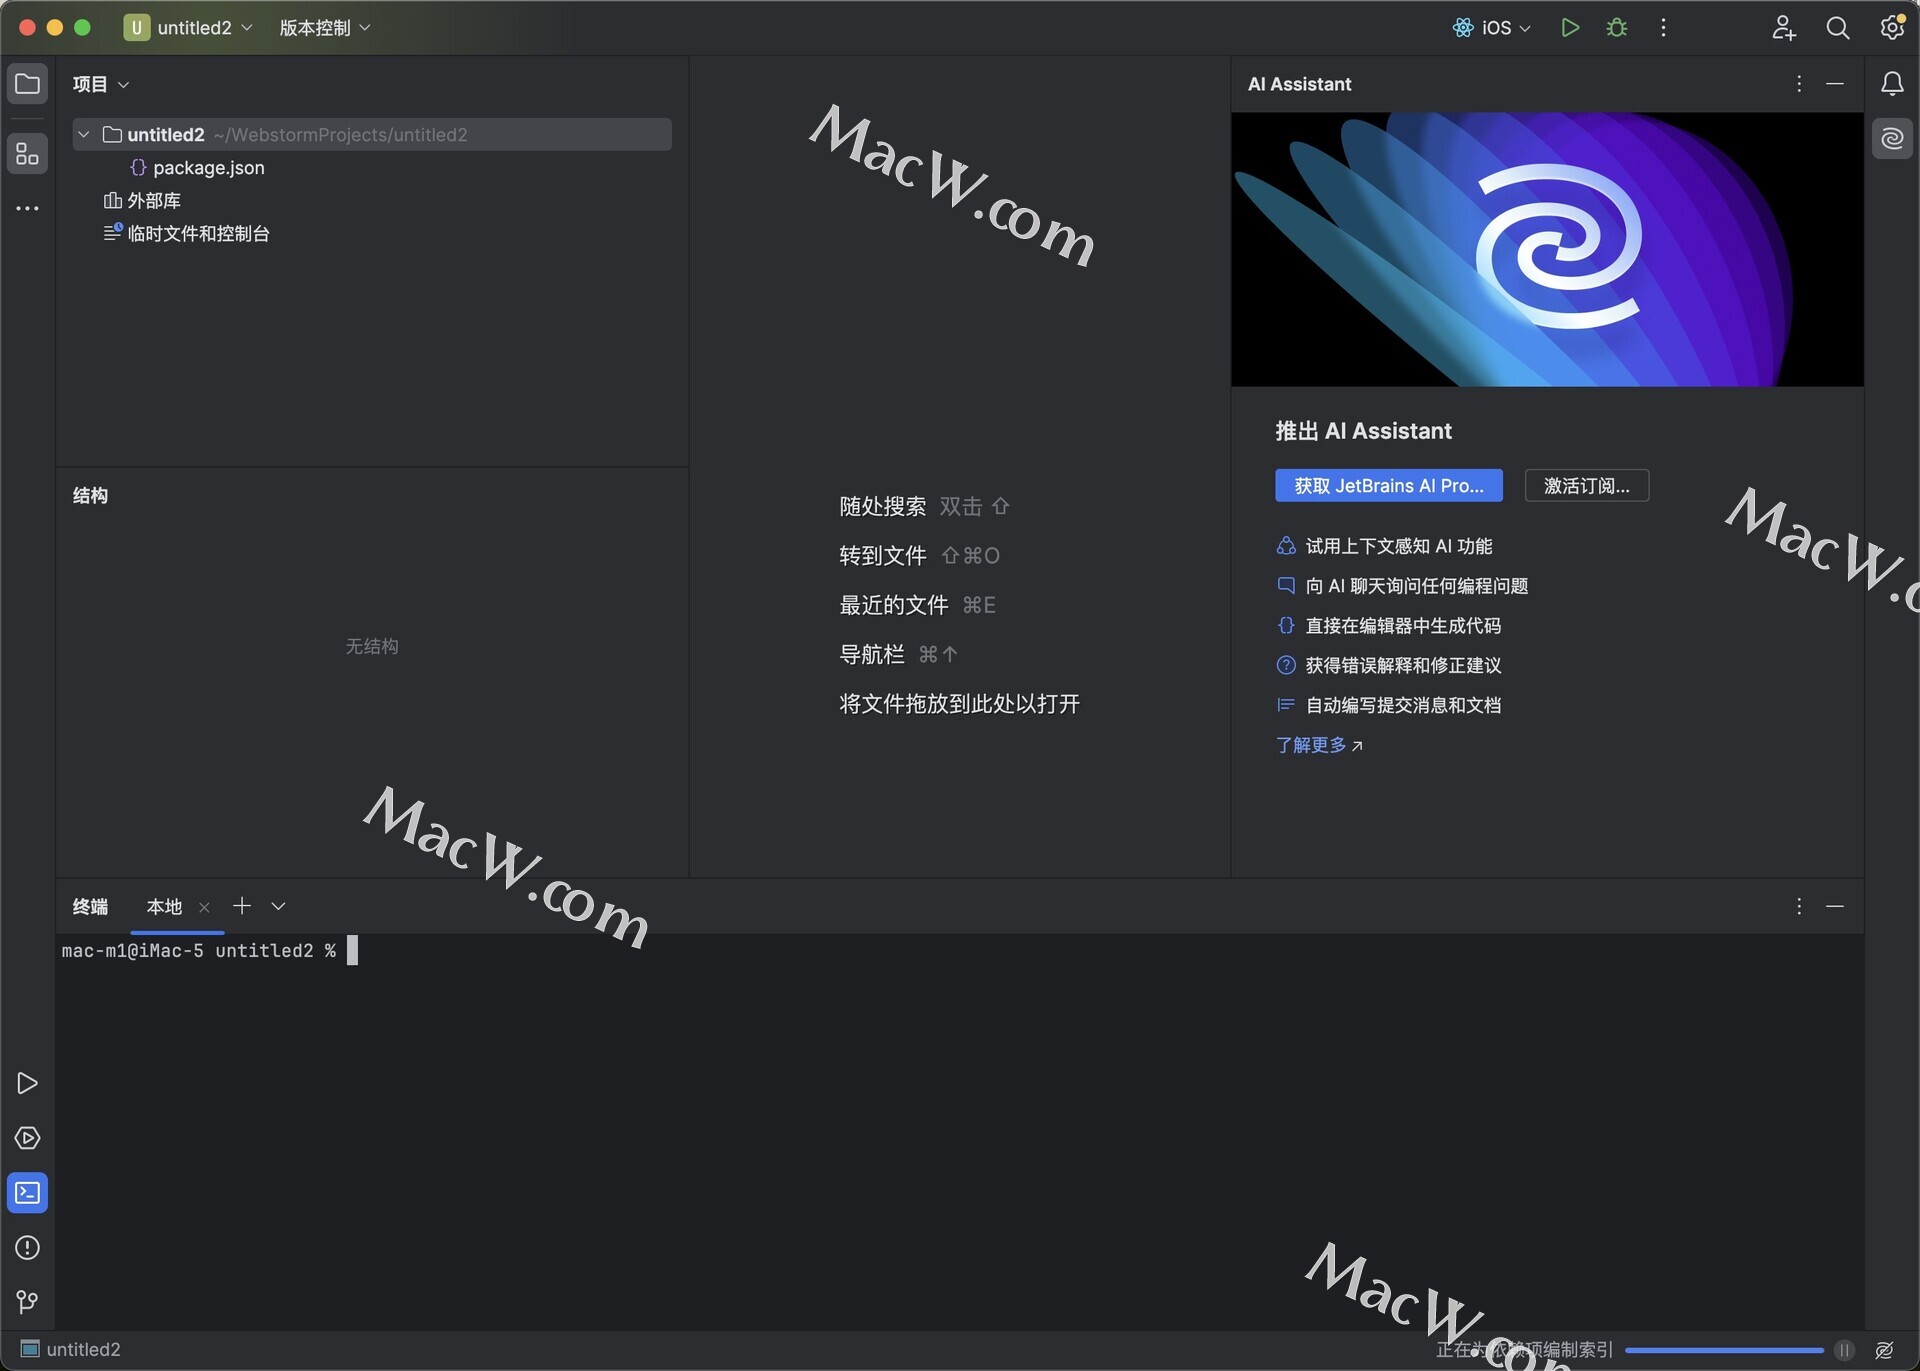The height and width of the screenshot is (1371, 1920).
Task: Click the 激活订阅 button
Action: tap(1586, 486)
